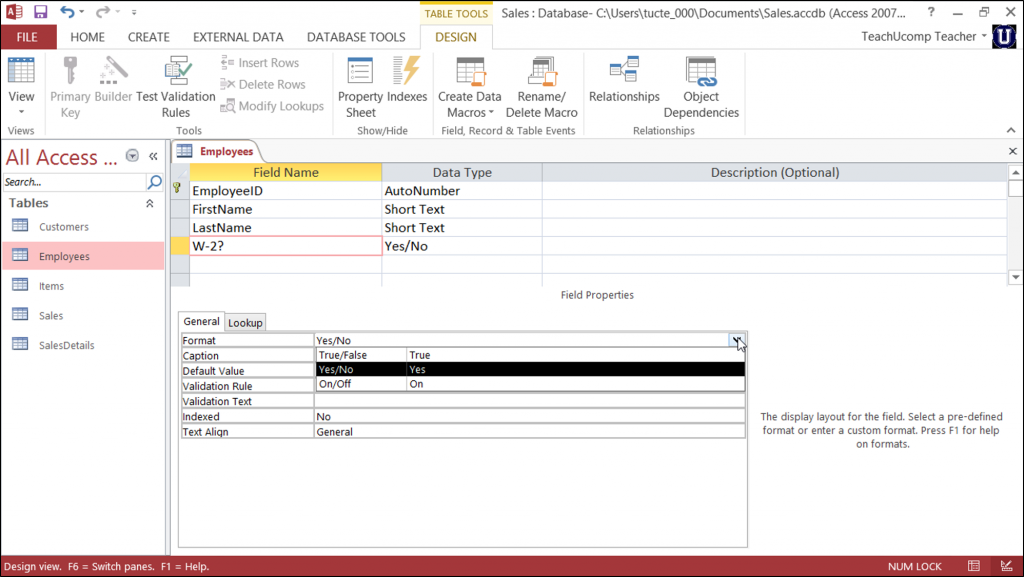
Task: Open navigation pane category menu arrow
Action: pyautogui.click(x=132, y=155)
